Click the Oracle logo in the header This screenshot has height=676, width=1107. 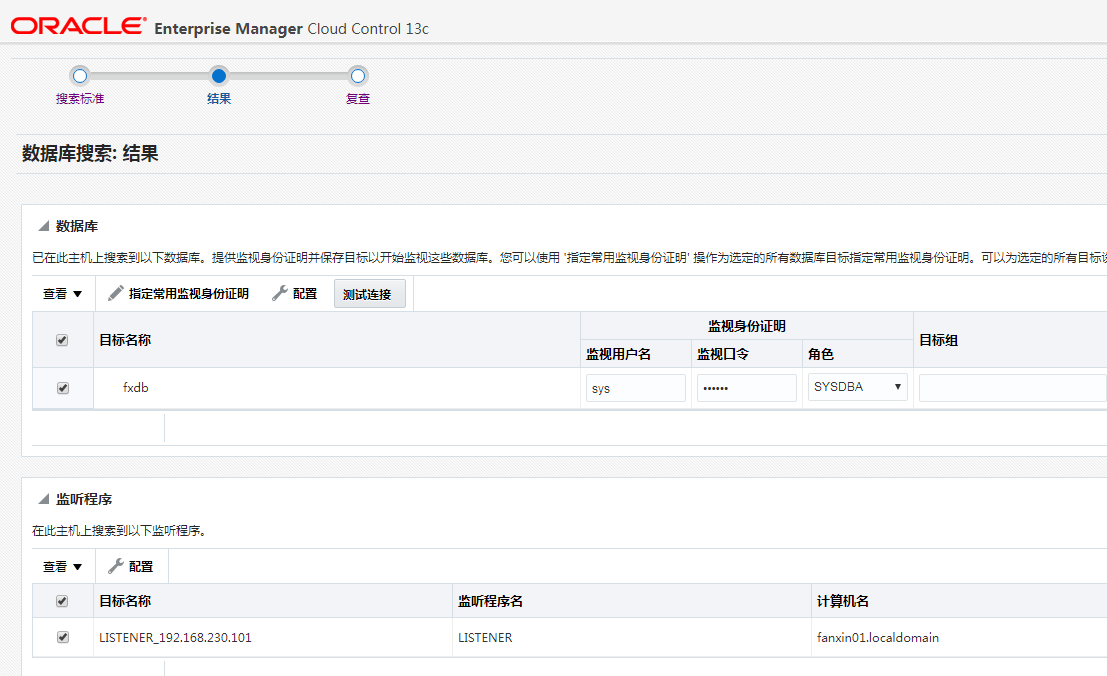tap(75, 27)
